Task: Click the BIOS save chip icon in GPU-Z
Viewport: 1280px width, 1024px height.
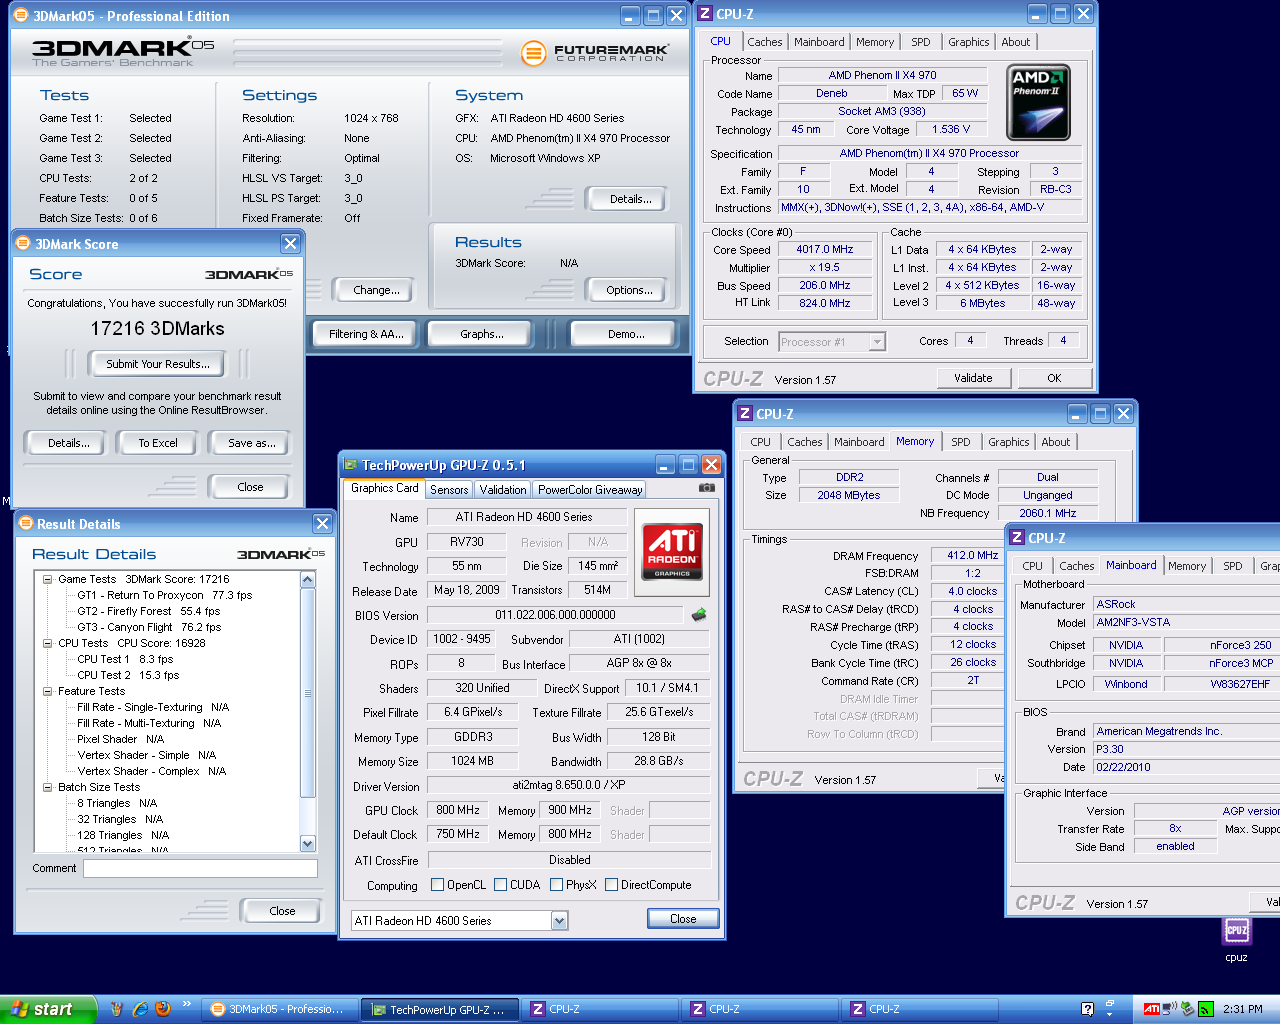Action: tap(699, 614)
